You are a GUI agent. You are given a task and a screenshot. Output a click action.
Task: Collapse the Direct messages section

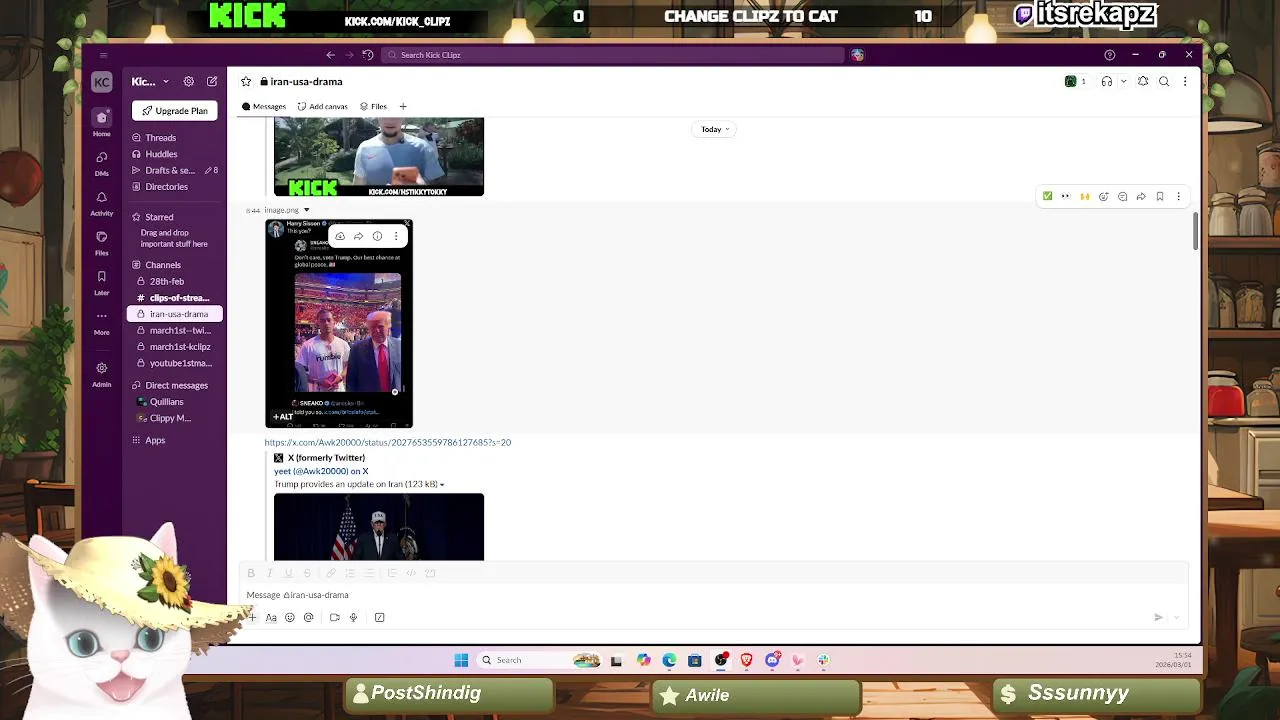137,385
